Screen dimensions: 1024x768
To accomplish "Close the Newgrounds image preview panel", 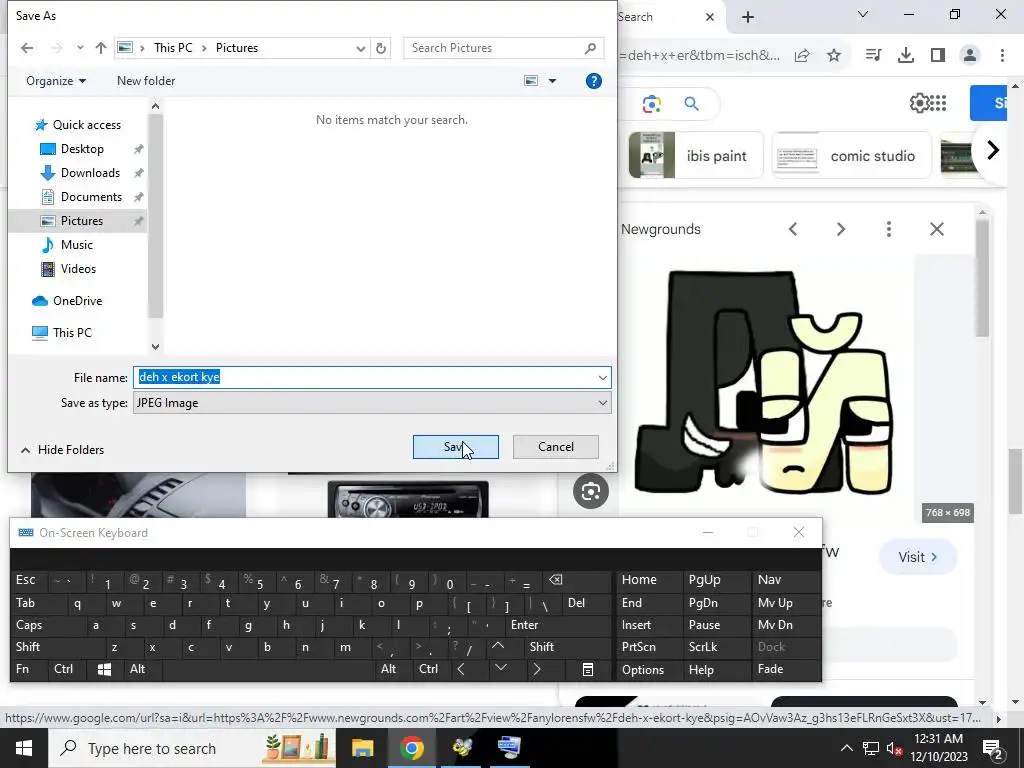I will point(937,229).
